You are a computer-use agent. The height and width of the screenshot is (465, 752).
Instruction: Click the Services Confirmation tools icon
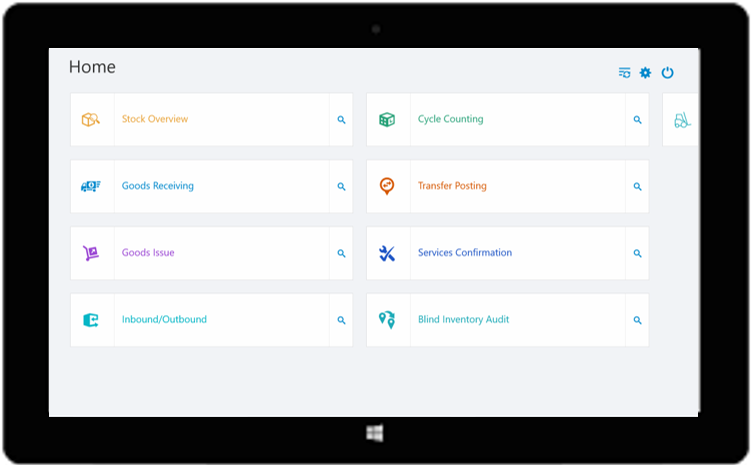pos(387,254)
